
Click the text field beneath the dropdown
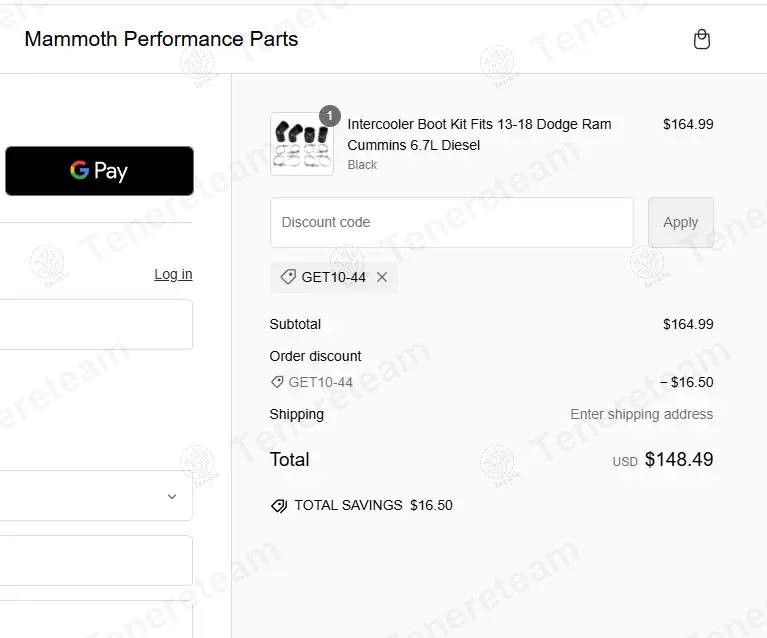click(x=96, y=560)
